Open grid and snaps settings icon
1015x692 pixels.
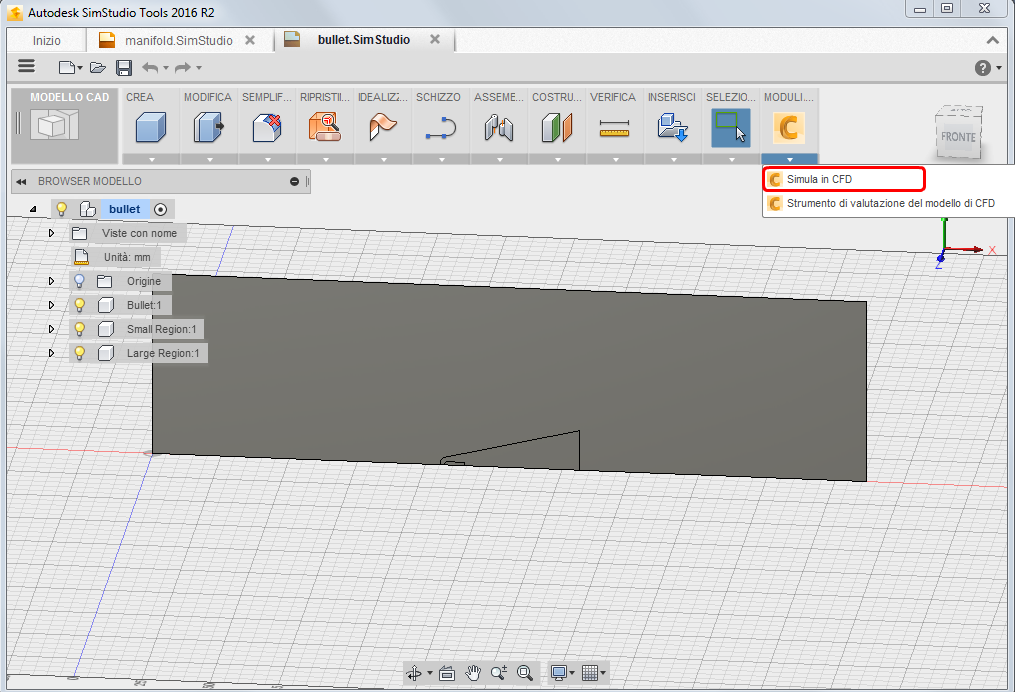tap(590, 673)
